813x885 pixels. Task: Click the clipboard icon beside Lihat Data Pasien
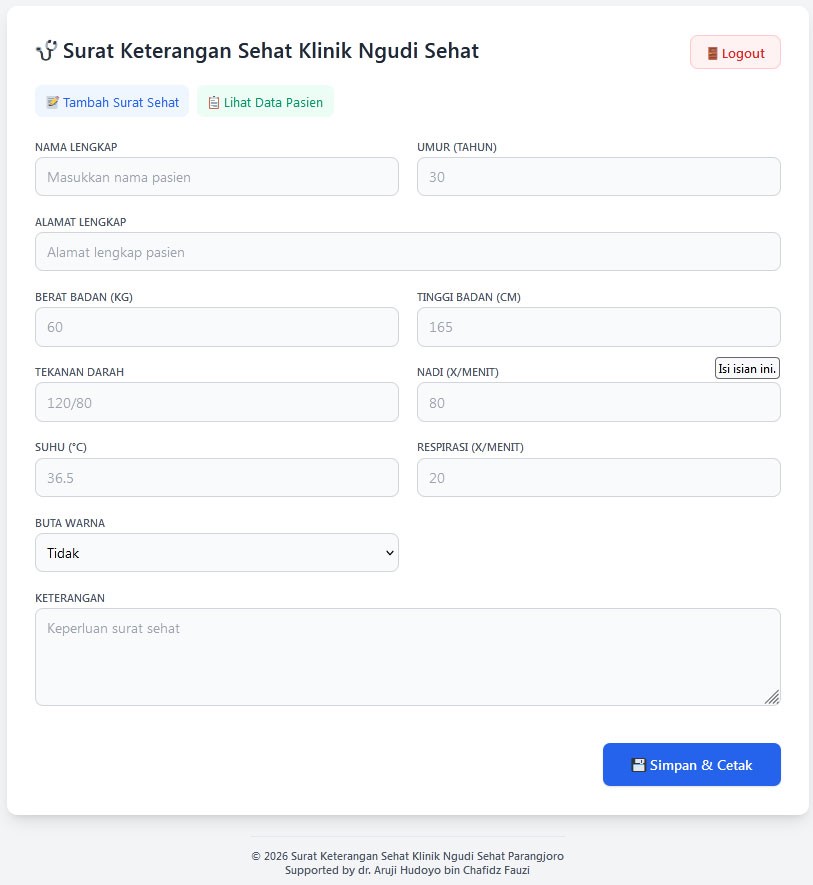(214, 102)
